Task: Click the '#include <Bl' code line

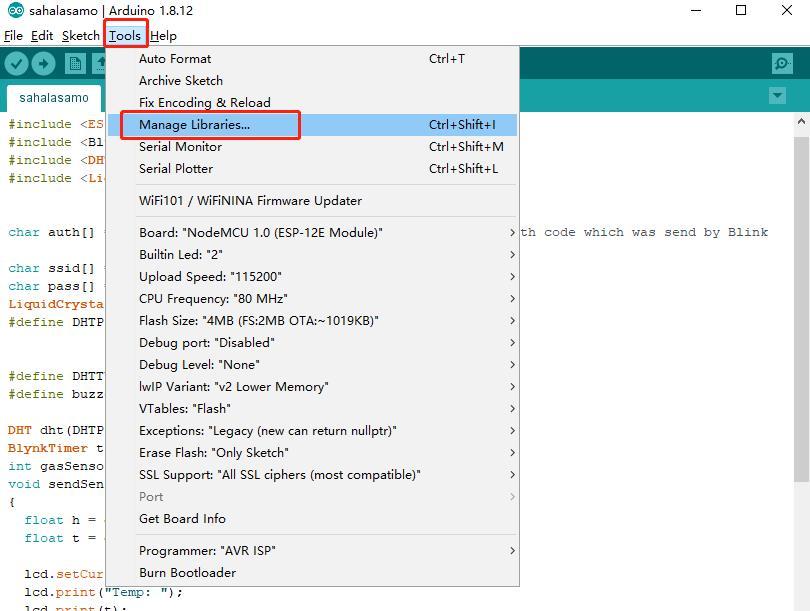Action: [56, 142]
